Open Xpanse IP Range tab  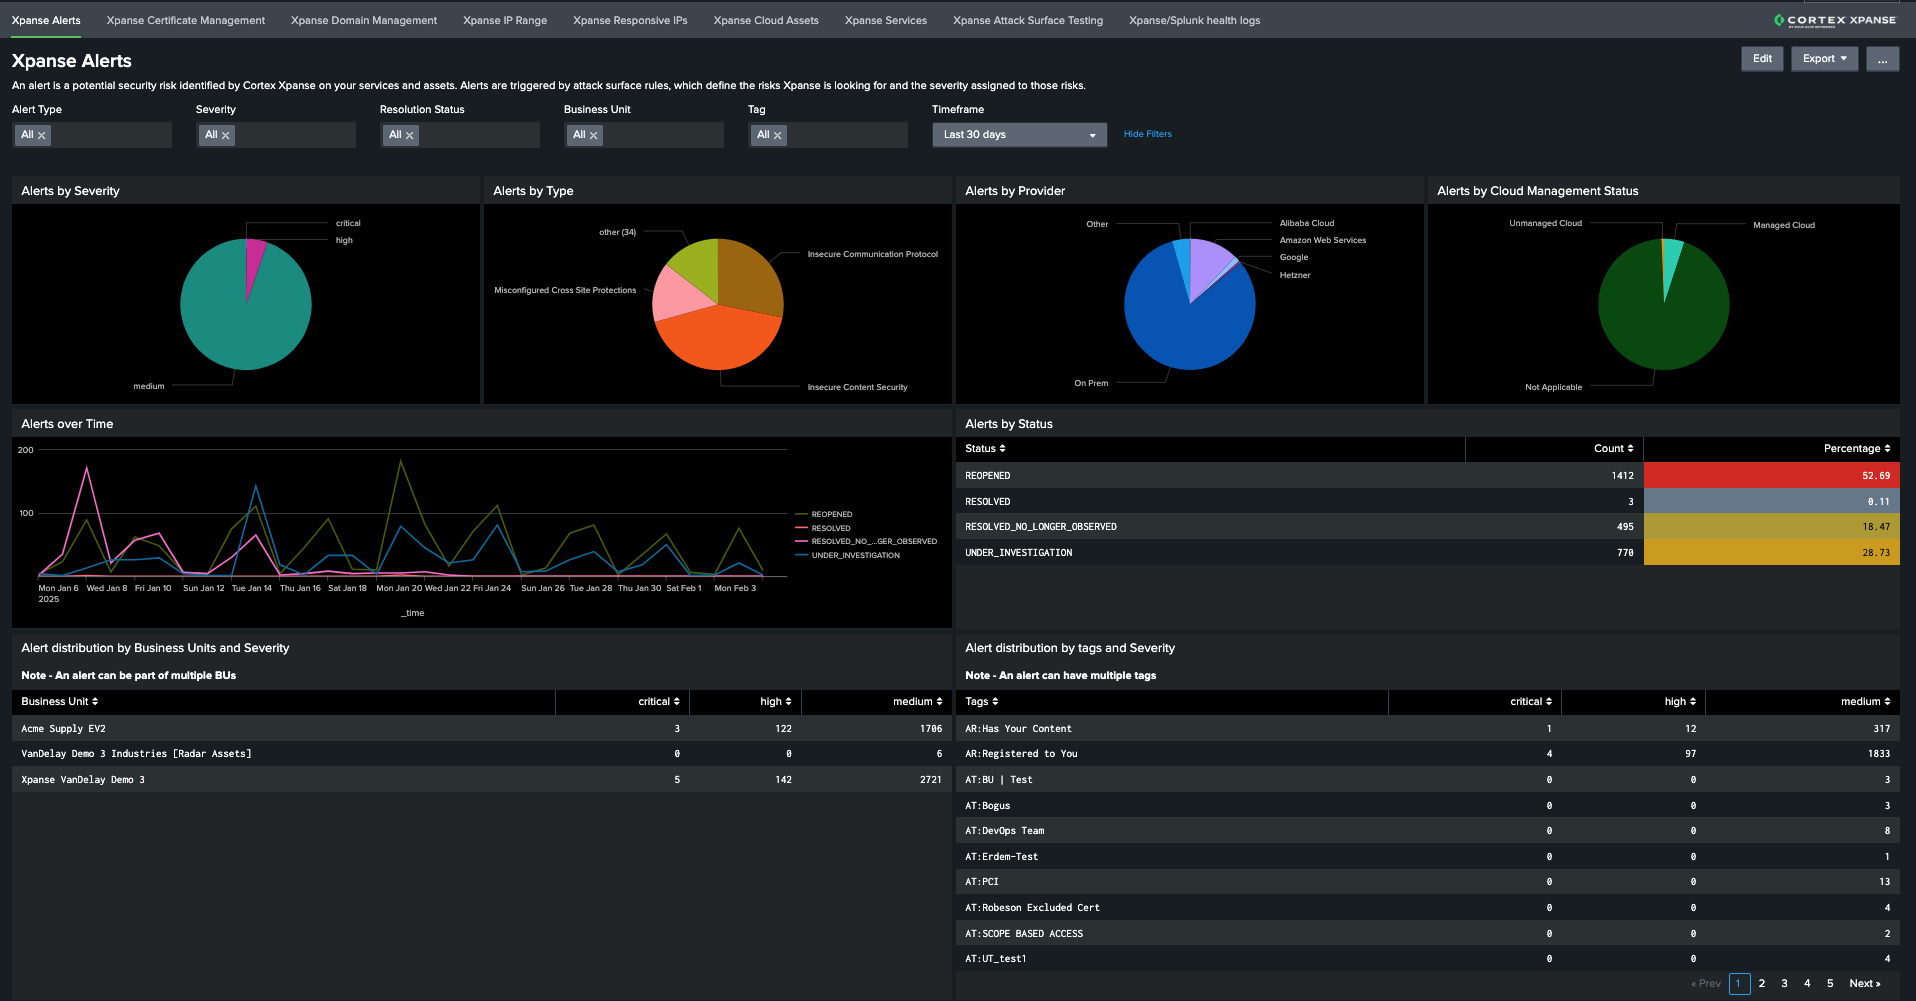(505, 20)
